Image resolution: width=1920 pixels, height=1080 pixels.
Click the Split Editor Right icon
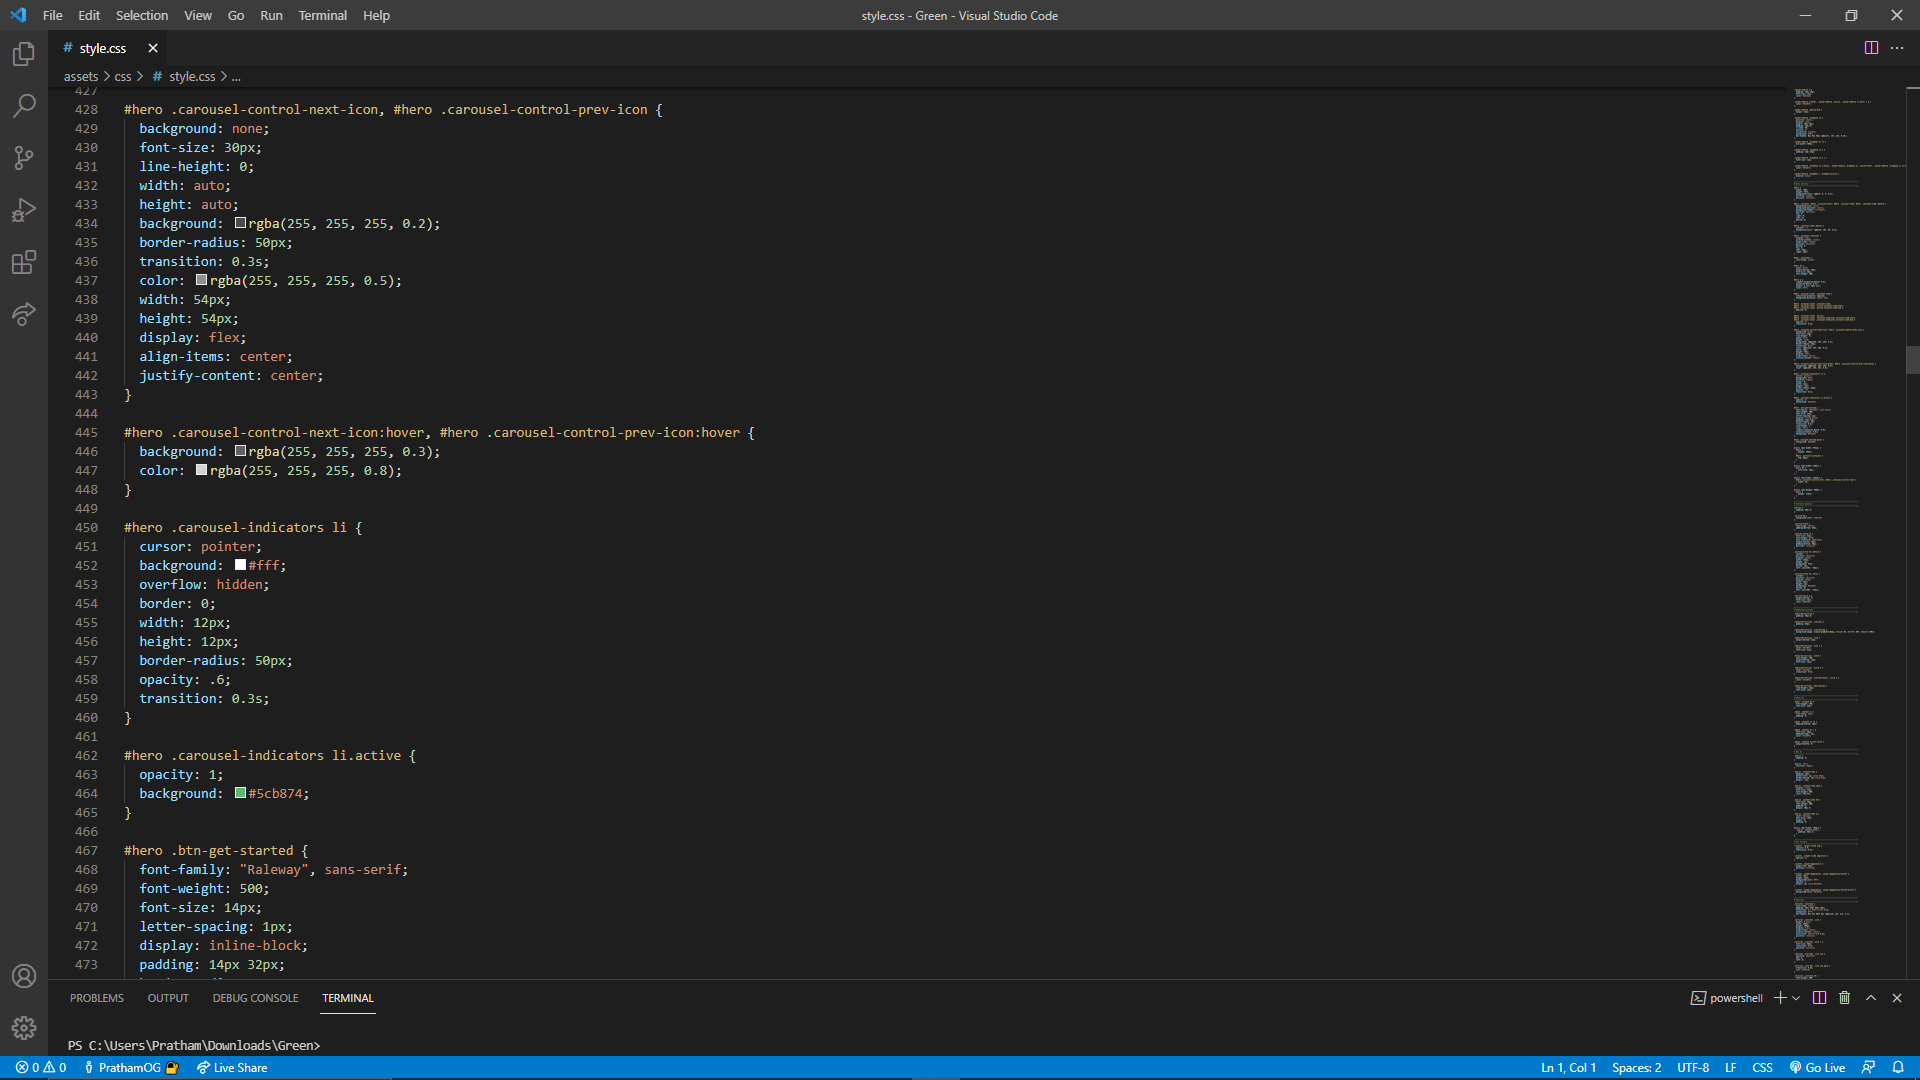(1871, 48)
